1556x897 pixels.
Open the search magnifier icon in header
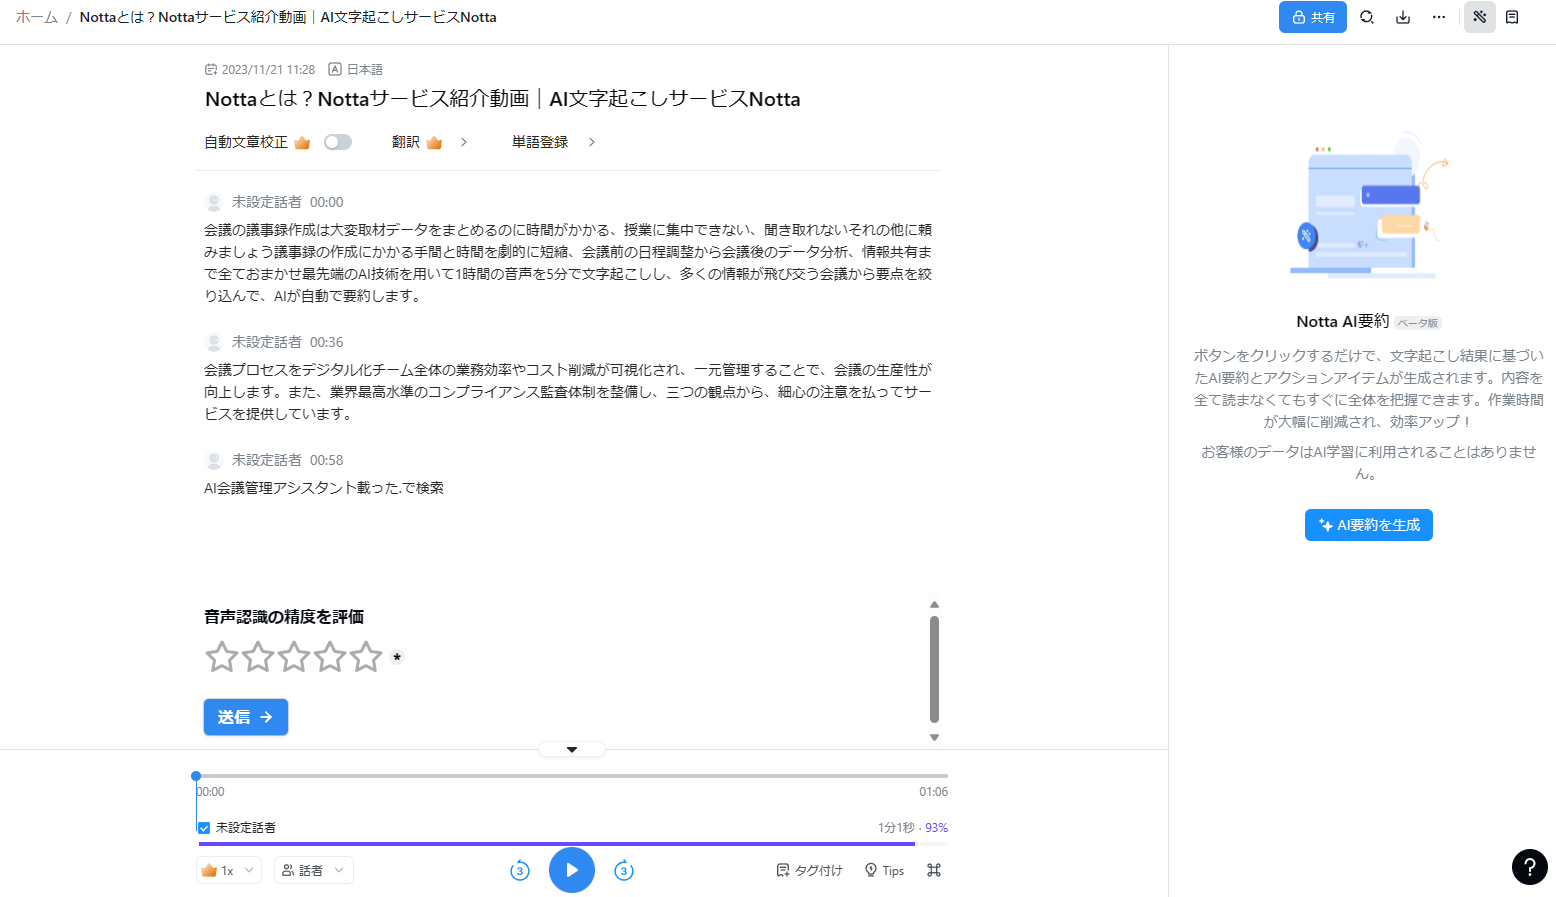pyautogui.click(x=1367, y=17)
